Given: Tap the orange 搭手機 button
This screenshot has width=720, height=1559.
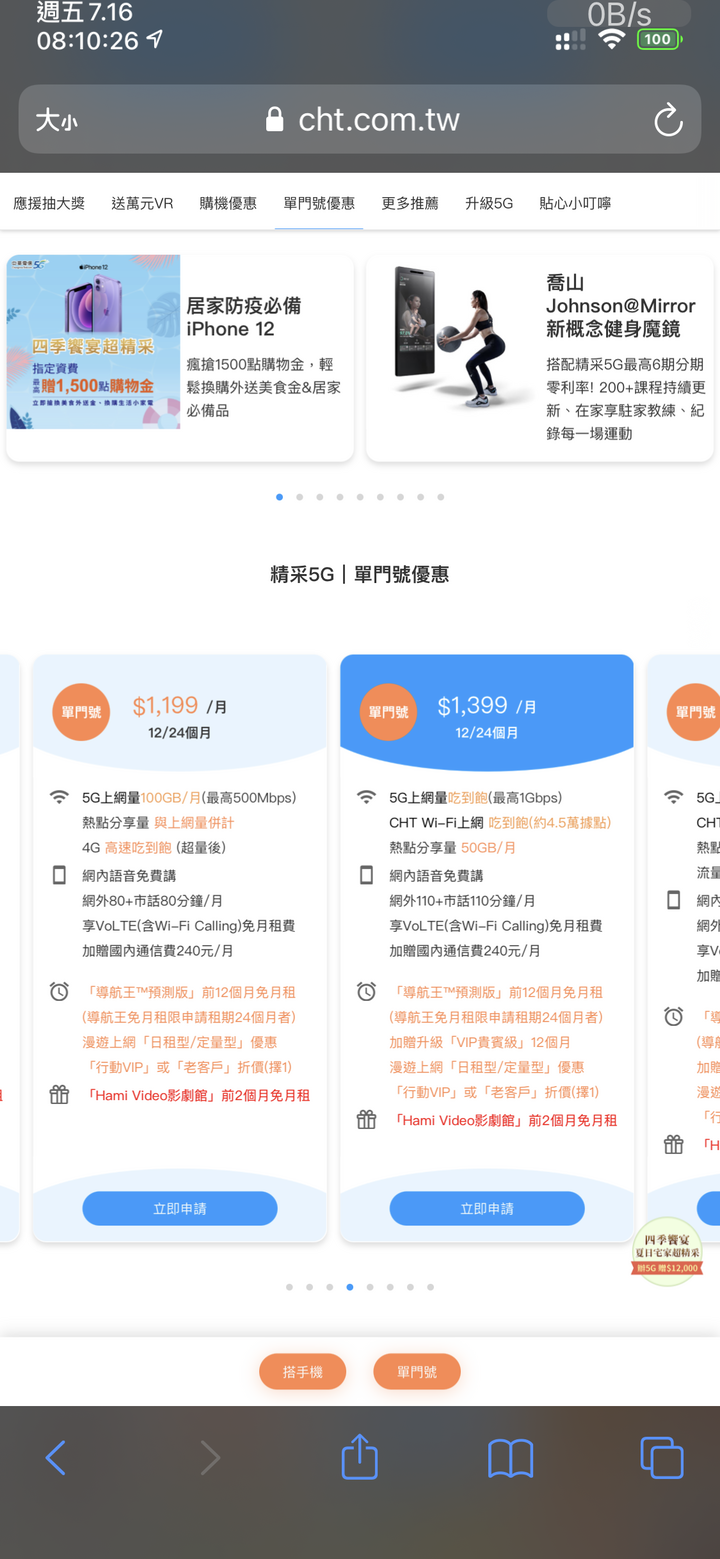Looking at the screenshot, I should (x=303, y=1372).
